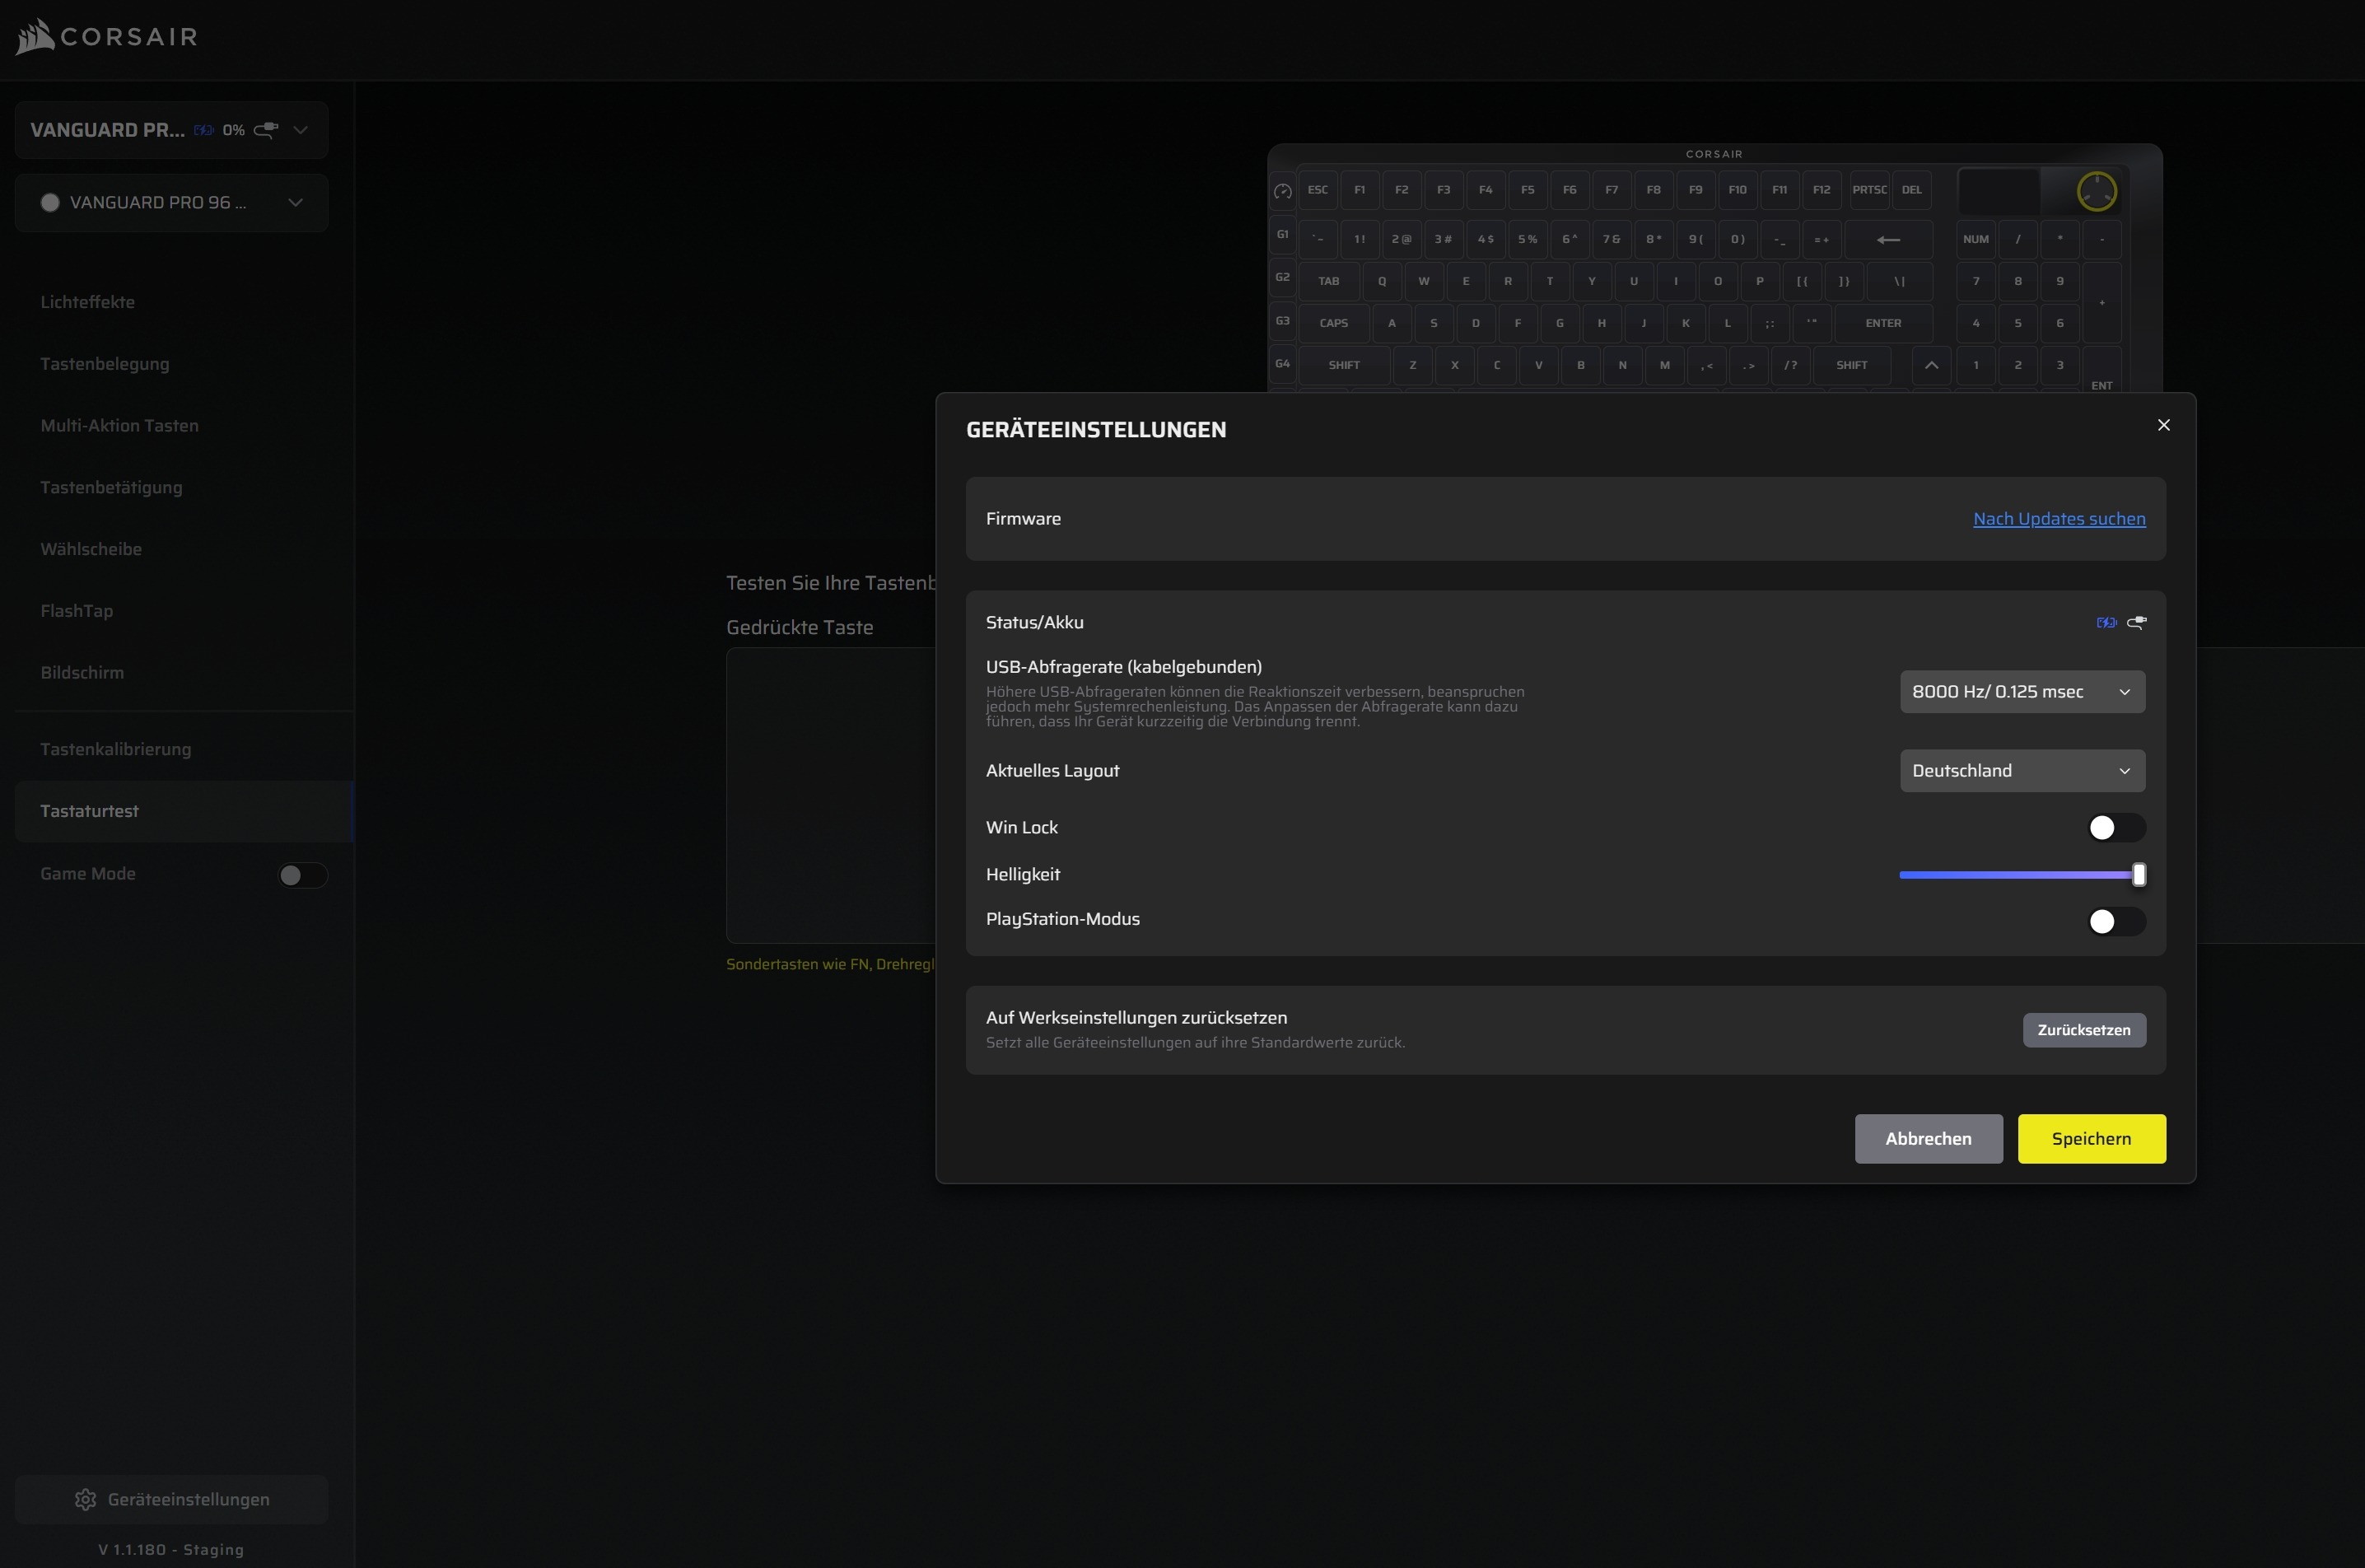The width and height of the screenshot is (2365, 1568).
Task: Click Nach Updates suchen link
Action: (2058, 519)
